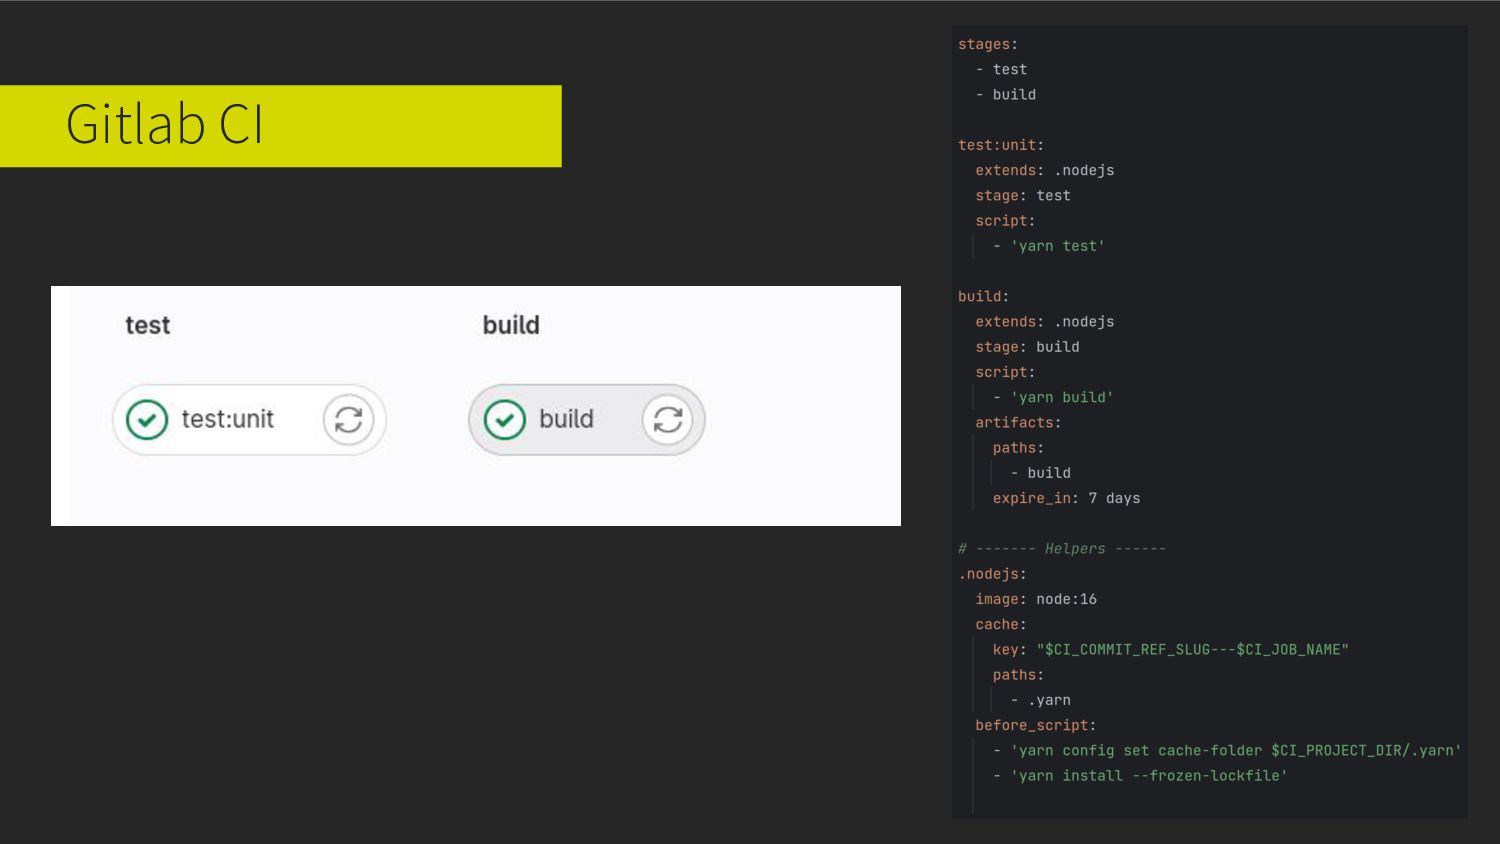Click the 'stages:' line in the code
The height and width of the screenshot is (844, 1500).
pos(988,44)
